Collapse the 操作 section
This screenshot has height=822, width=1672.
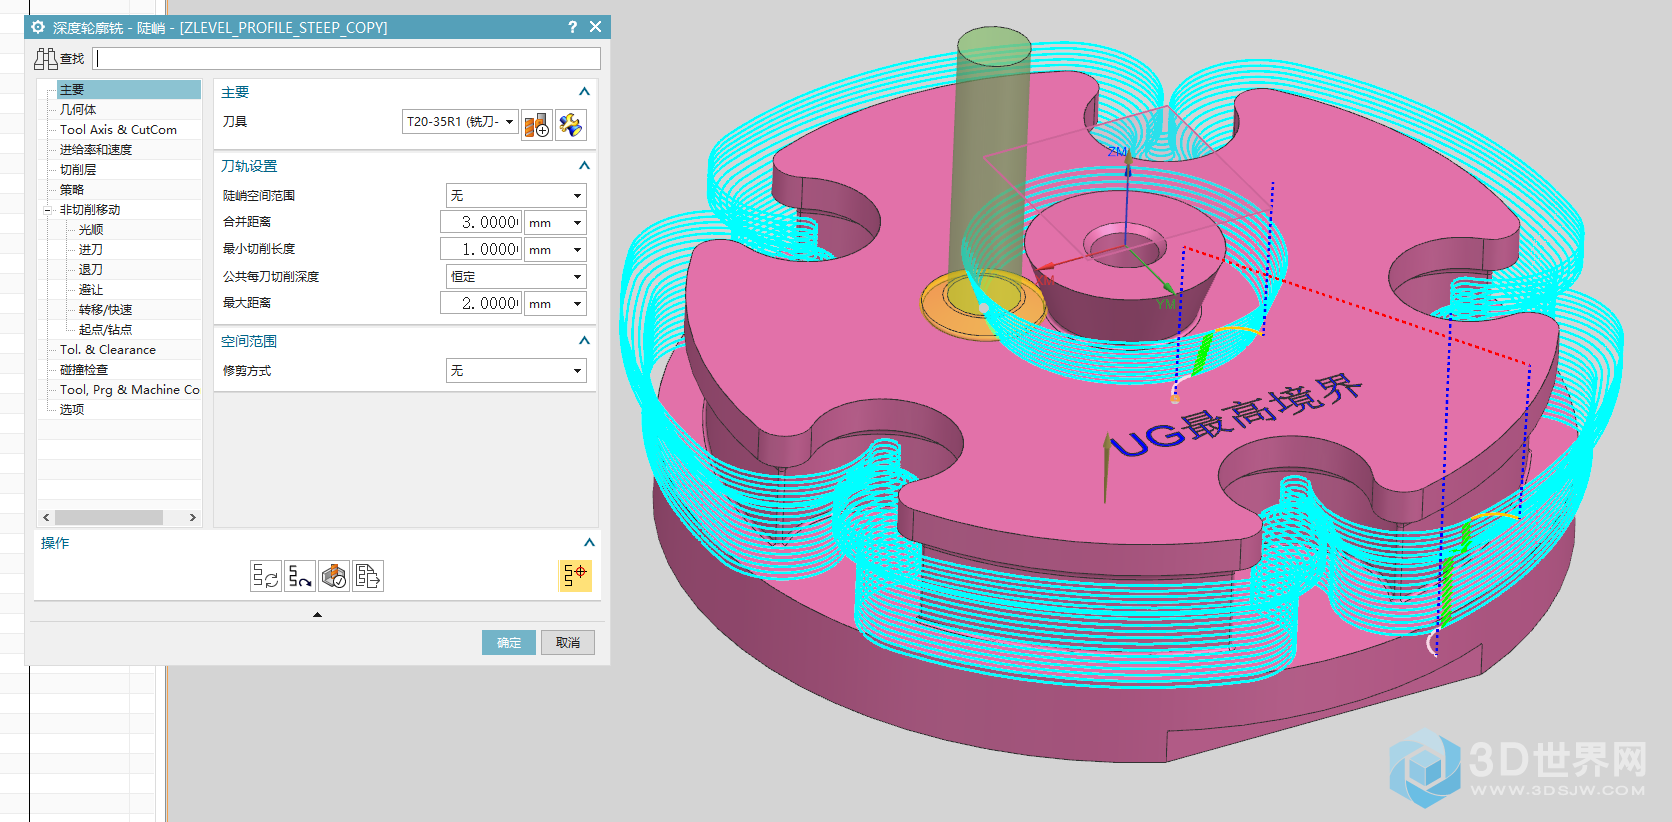point(589,543)
